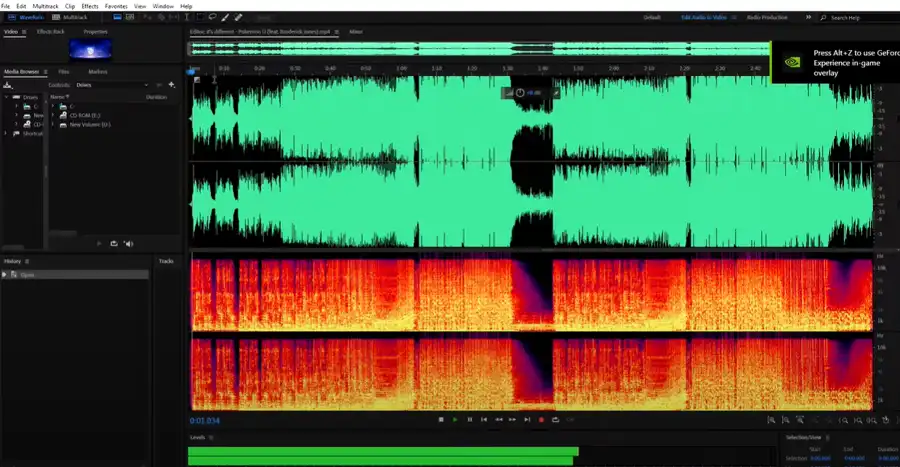This screenshot has height=467, width=900.
Task: Toggle skip selection in transport bar
Action: pos(570,419)
